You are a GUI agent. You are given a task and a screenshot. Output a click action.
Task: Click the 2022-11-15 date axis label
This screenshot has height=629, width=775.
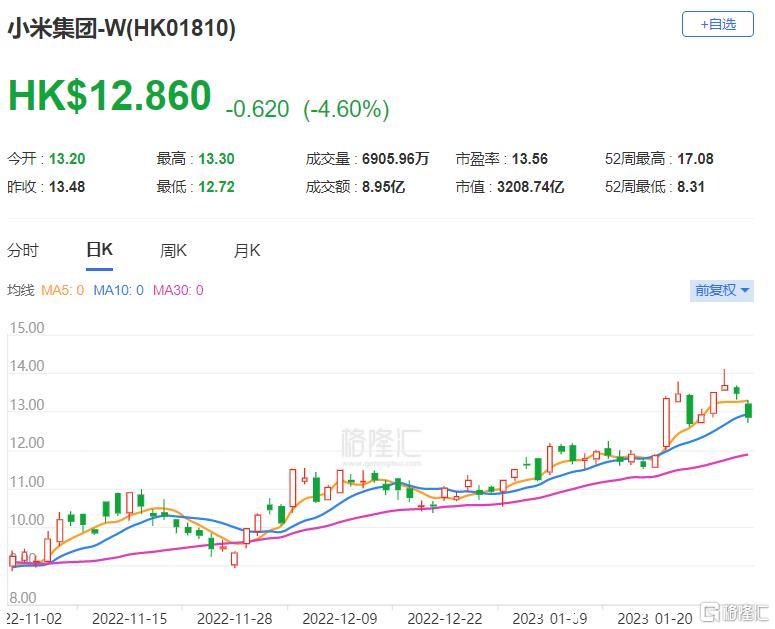(129, 619)
